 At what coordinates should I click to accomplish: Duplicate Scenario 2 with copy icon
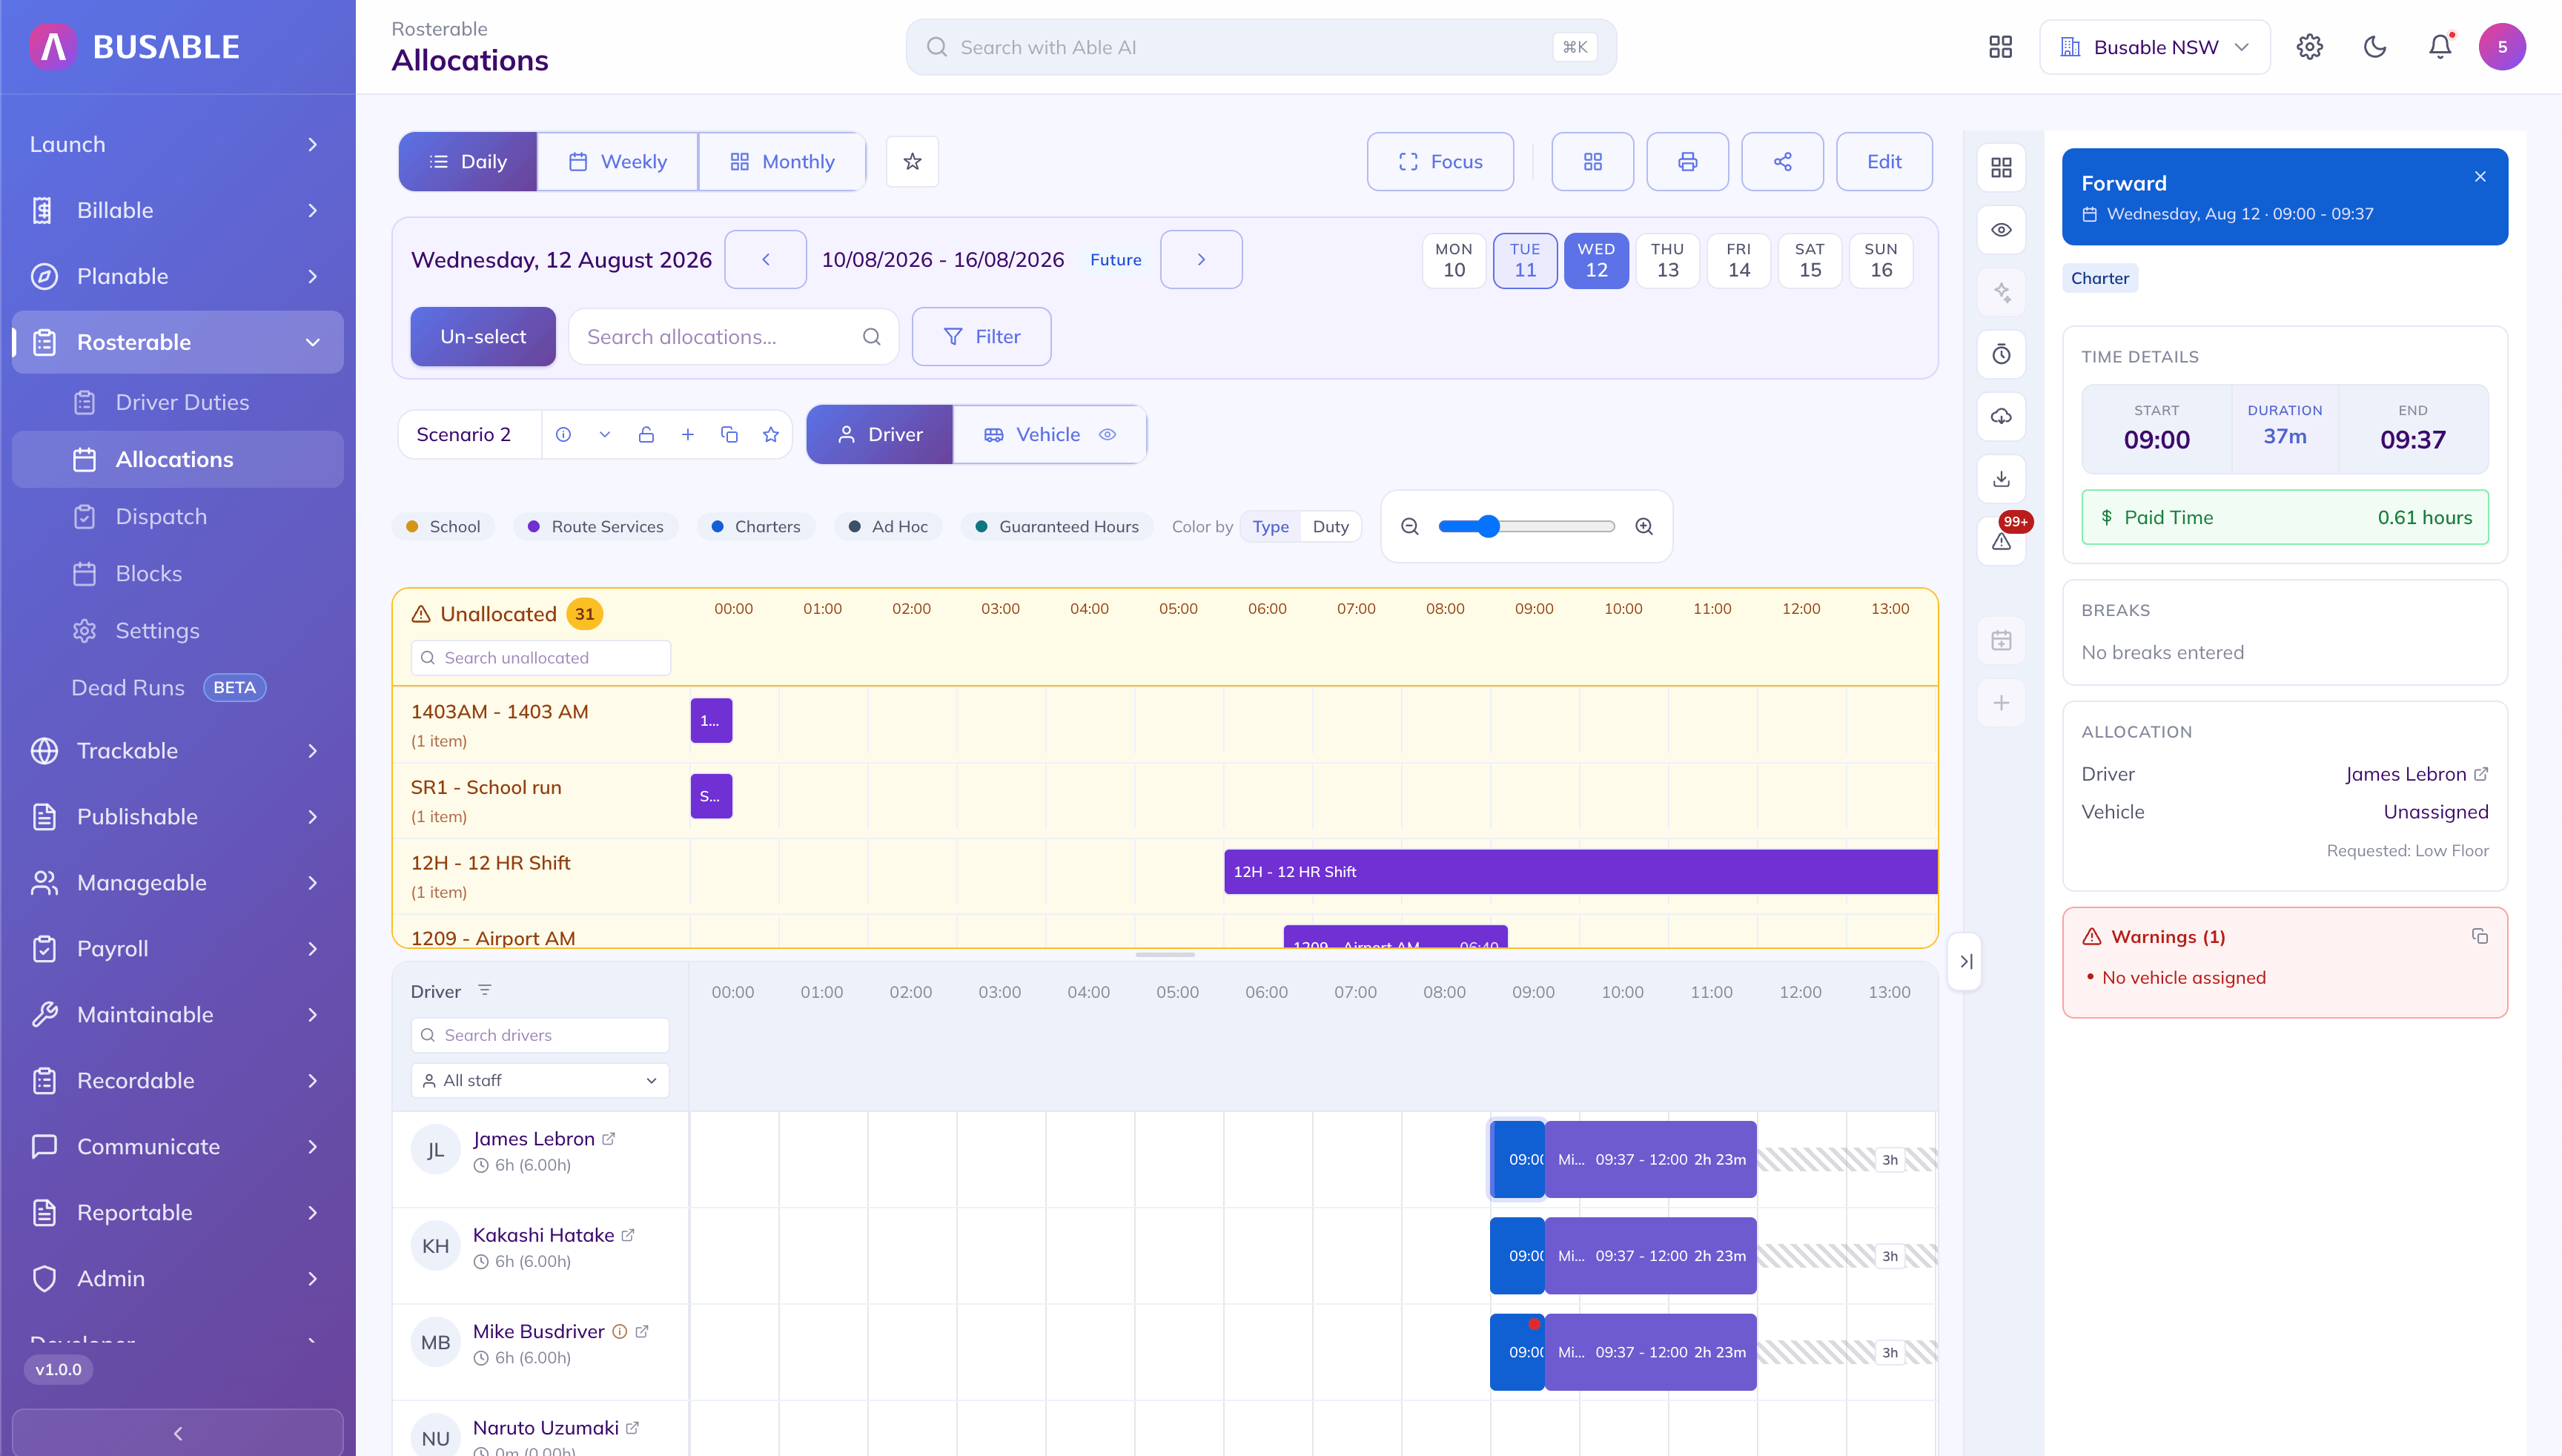tap(729, 434)
